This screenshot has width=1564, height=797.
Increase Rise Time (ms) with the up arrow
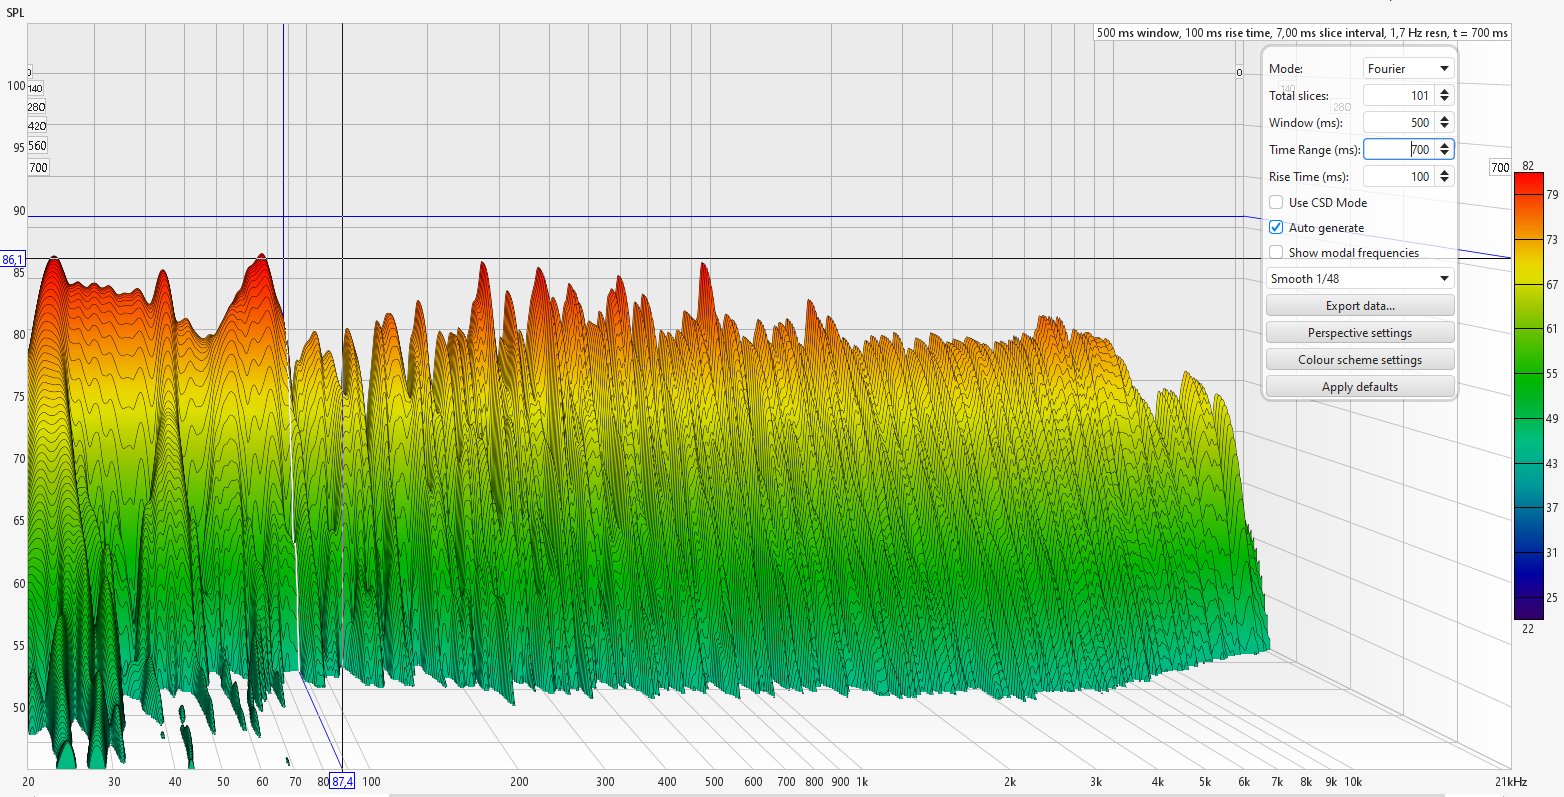1444,172
